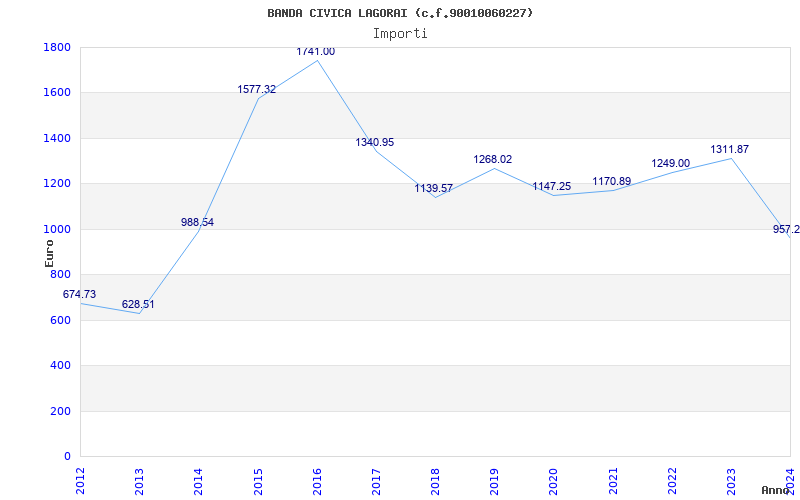The image size is (800, 500).
Task: Click the 2019 x-axis year label
Action: [494, 482]
